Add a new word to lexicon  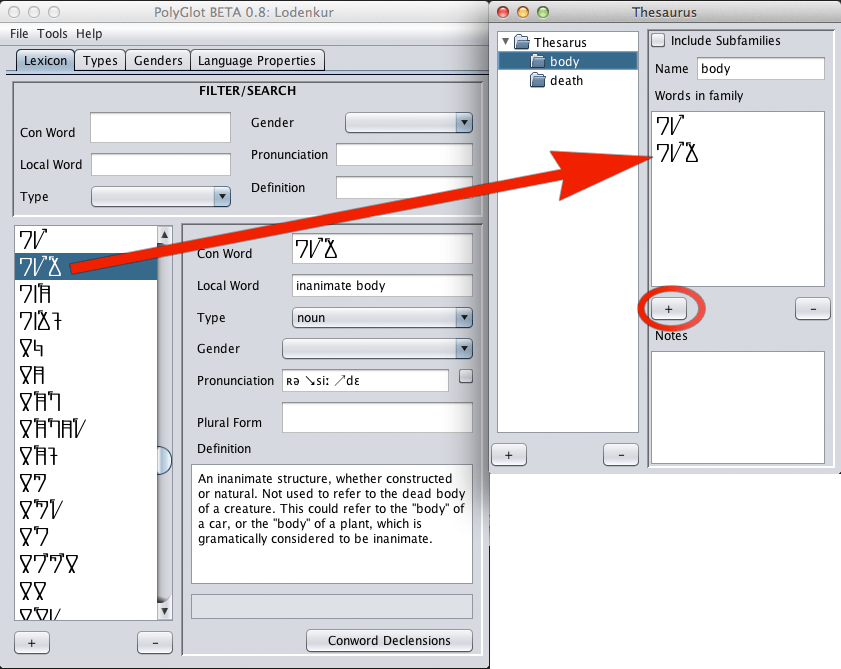[x=32, y=643]
